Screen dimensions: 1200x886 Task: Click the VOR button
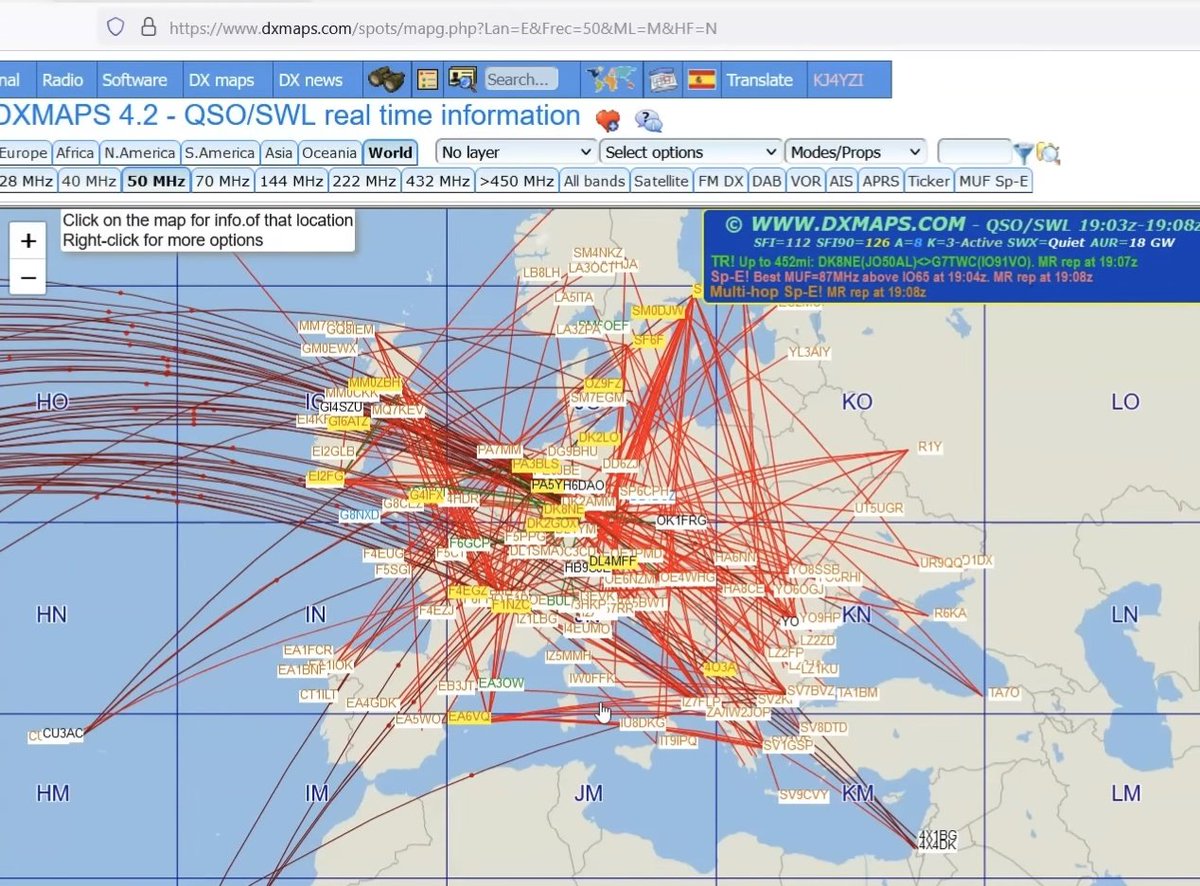(806, 181)
